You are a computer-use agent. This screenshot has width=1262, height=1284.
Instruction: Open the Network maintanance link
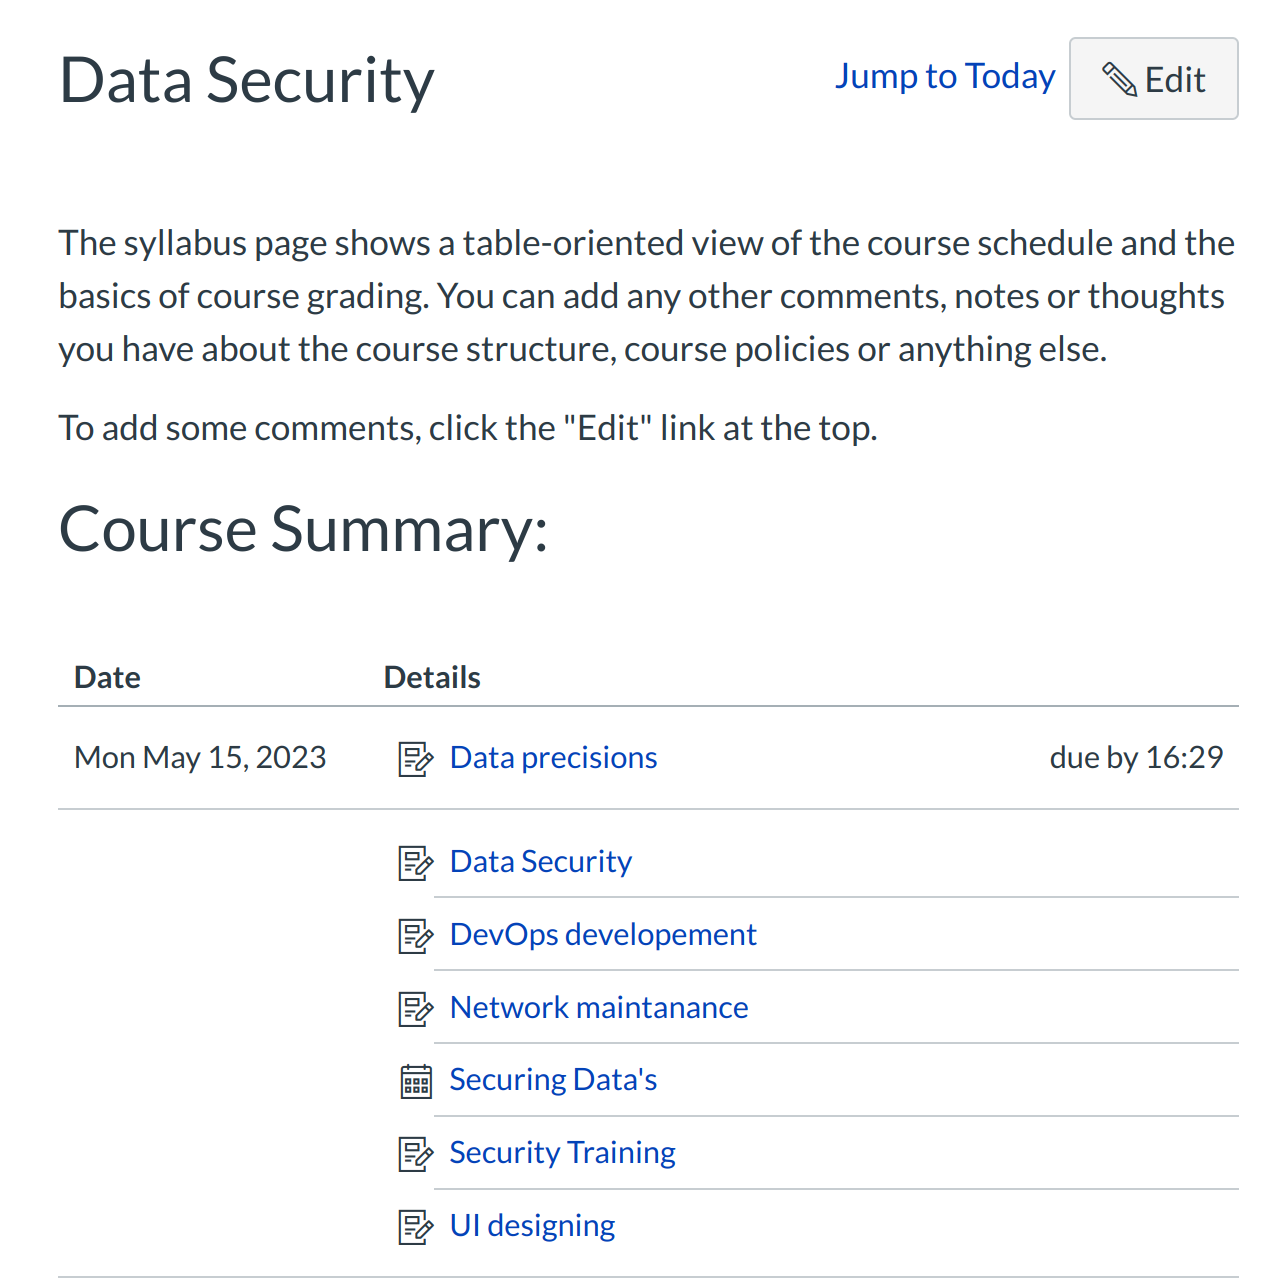tap(598, 1008)
